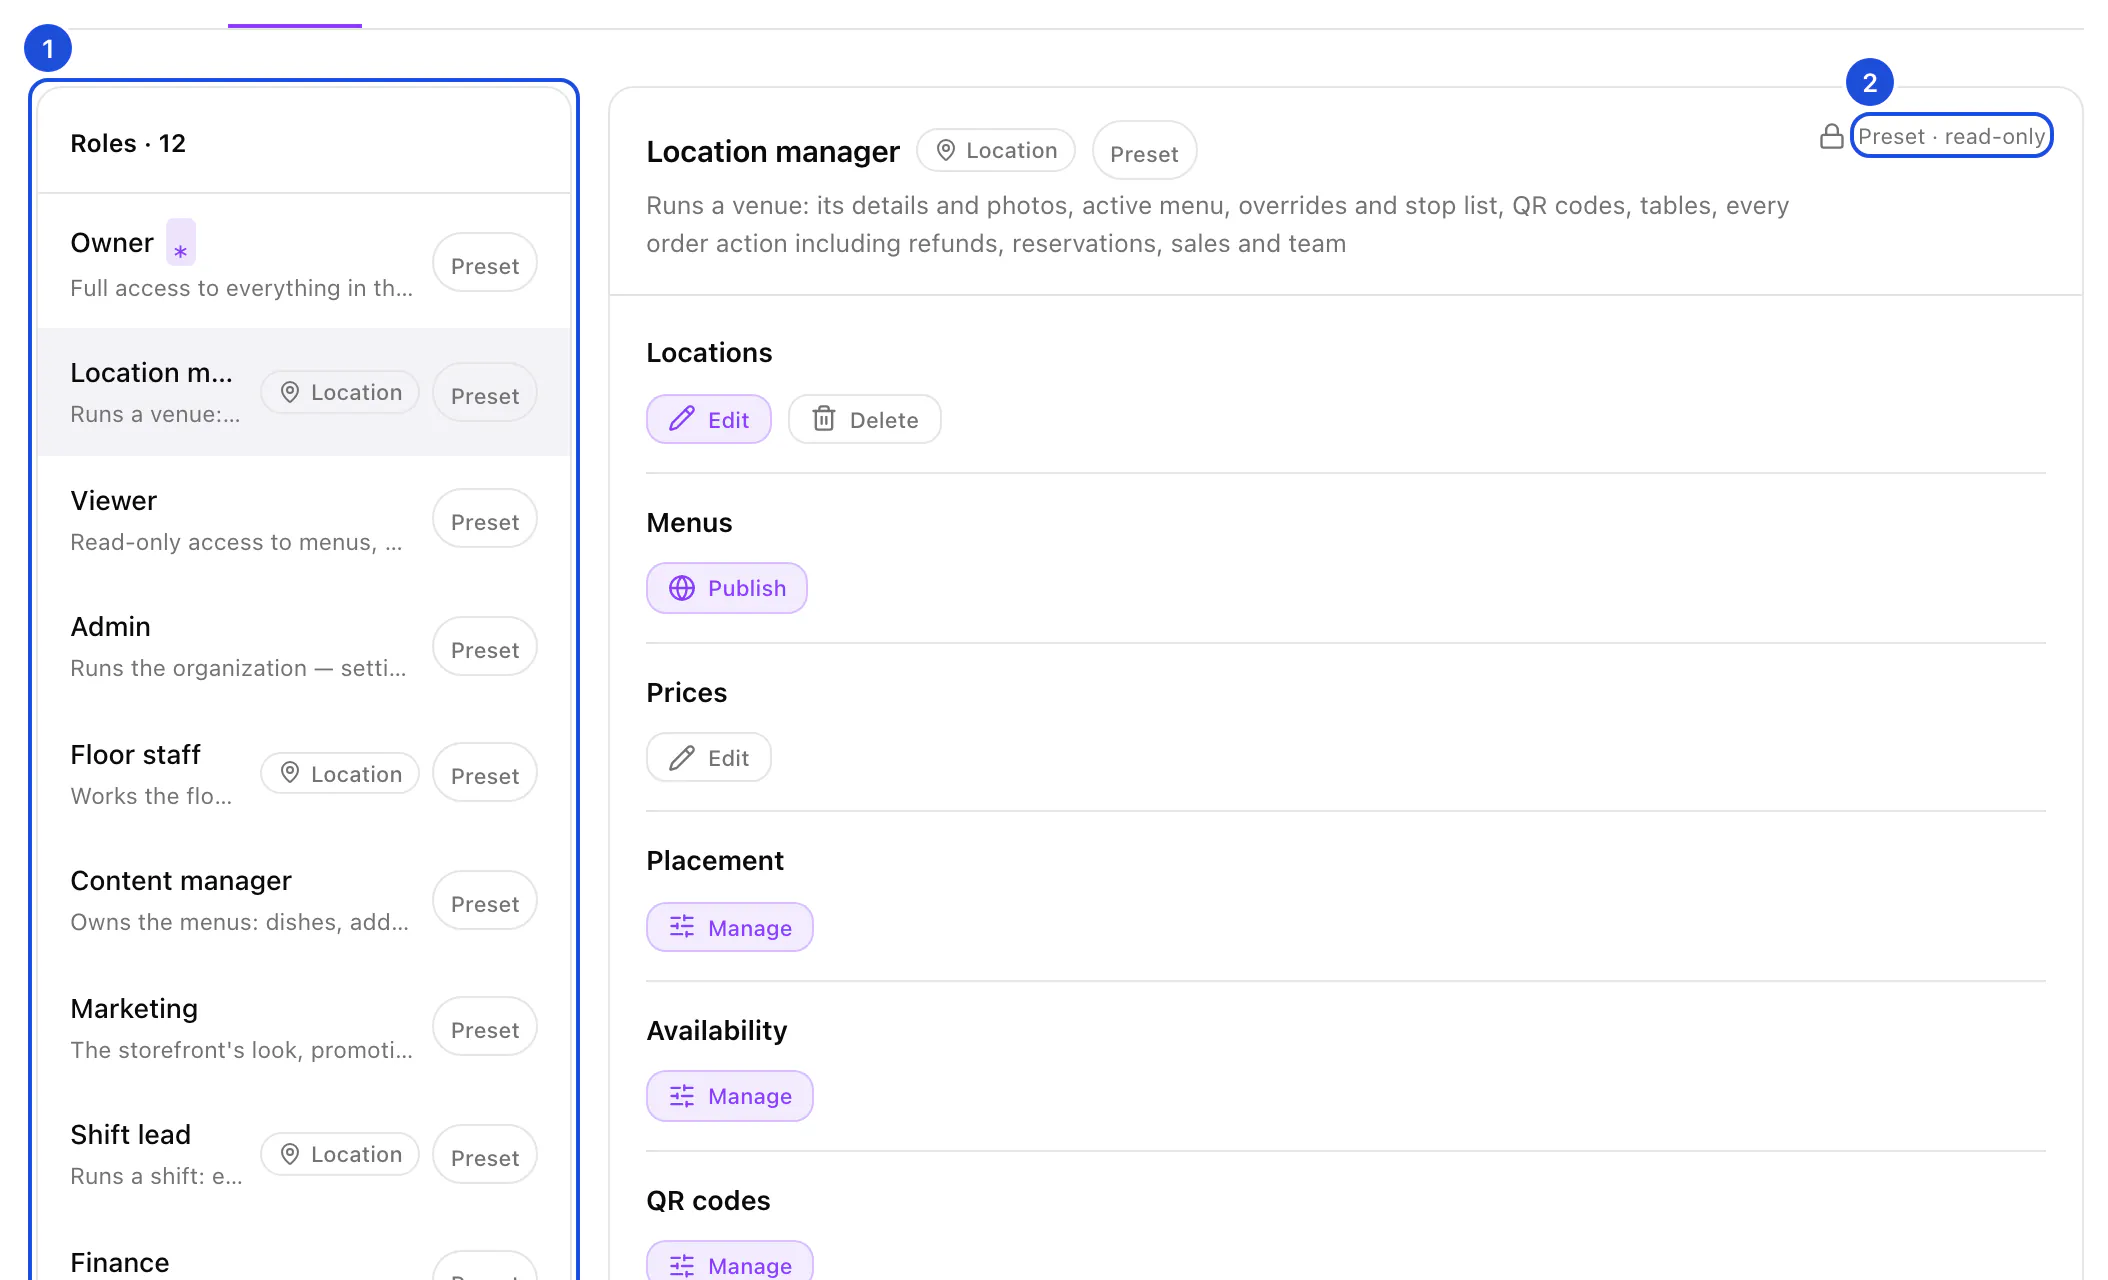Toggle Manage permission under Placement

(729, 927)
